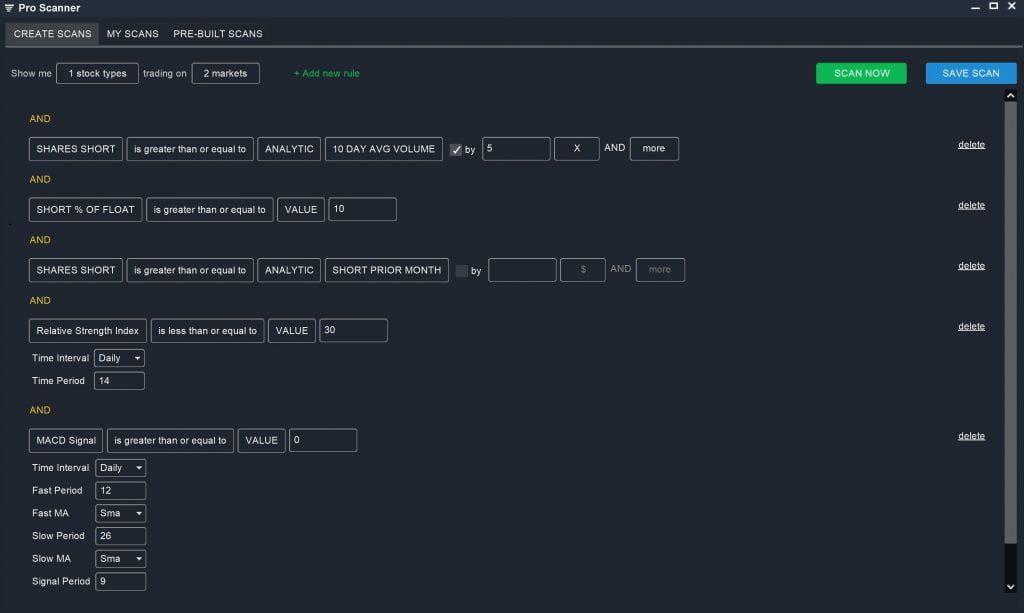Click scrollbar down arrow
This screenshot has height=613, width=1024.
pos(1010,587)
